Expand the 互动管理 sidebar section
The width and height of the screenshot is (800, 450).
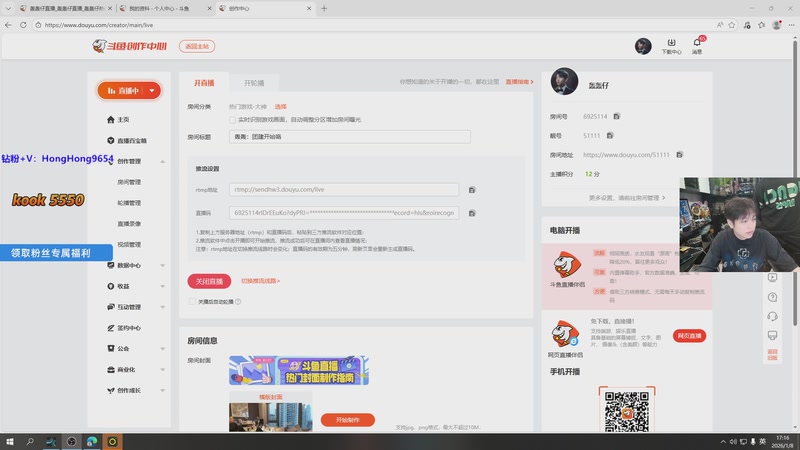(x=163, y=307)
